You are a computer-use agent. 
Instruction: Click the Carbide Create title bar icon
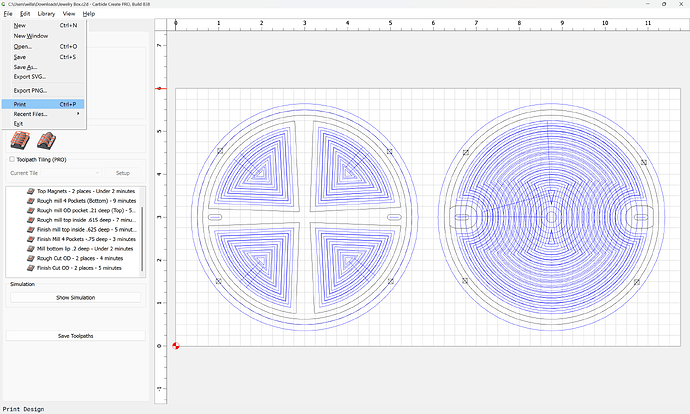point(5,5)
